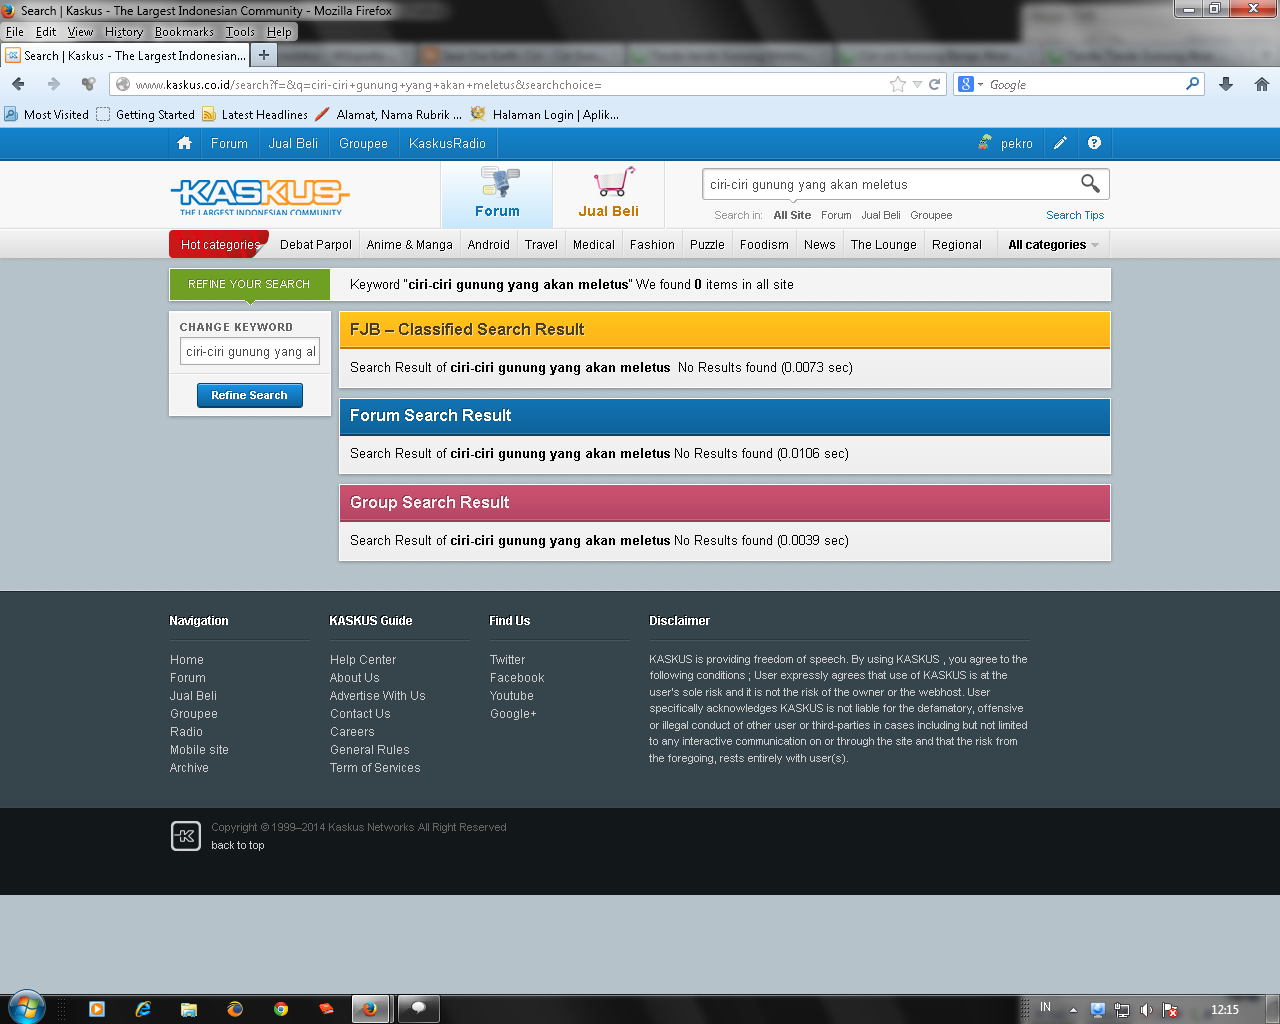Open the Search Tips link

point(1075,215)
